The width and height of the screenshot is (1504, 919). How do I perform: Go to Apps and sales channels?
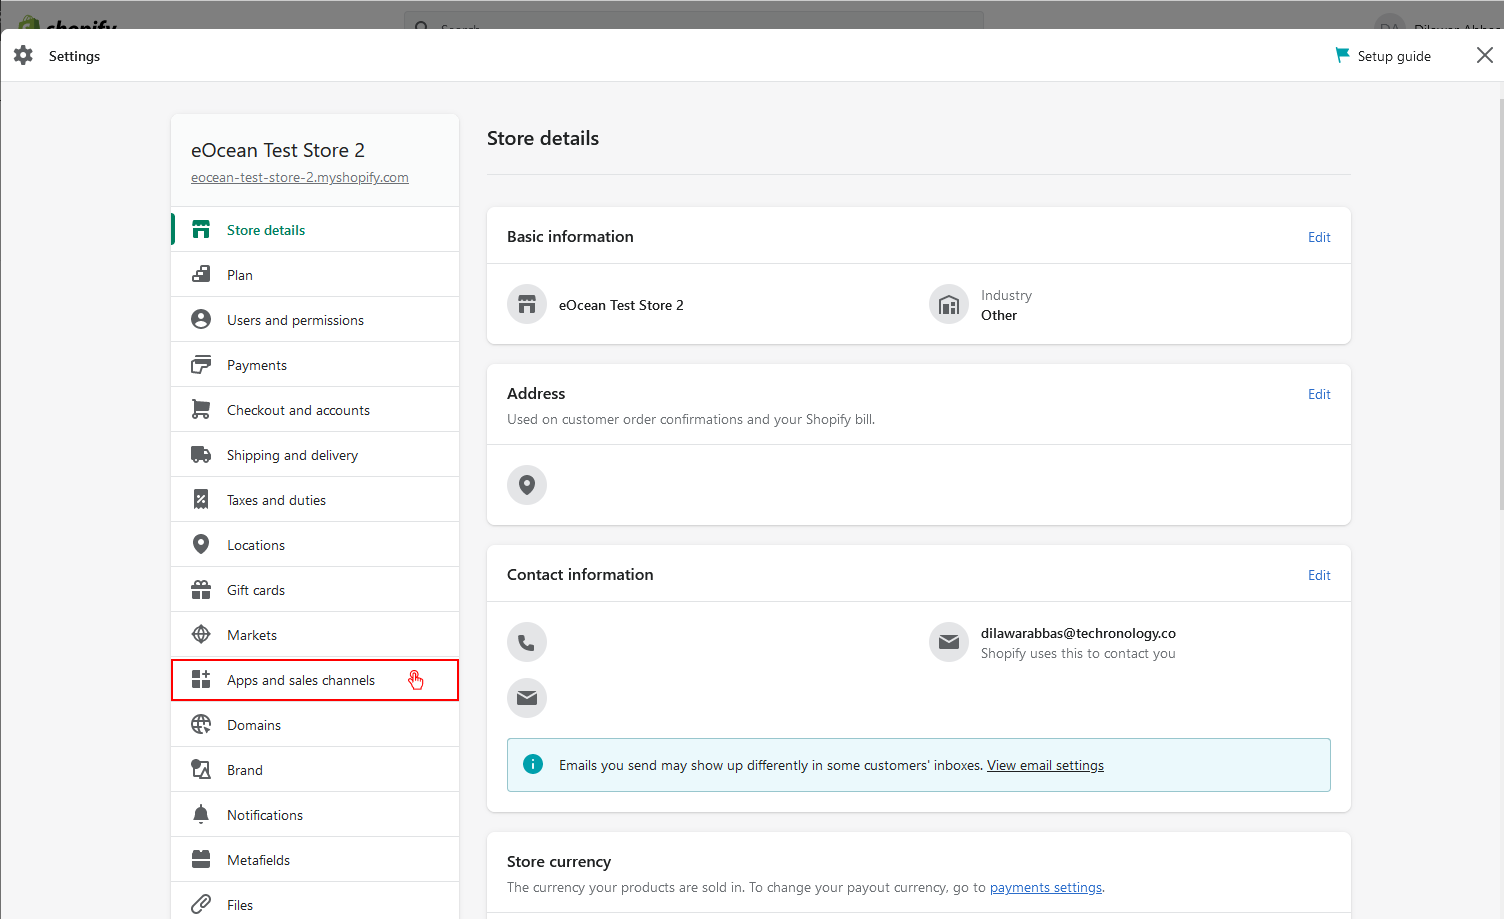(301, 680)
